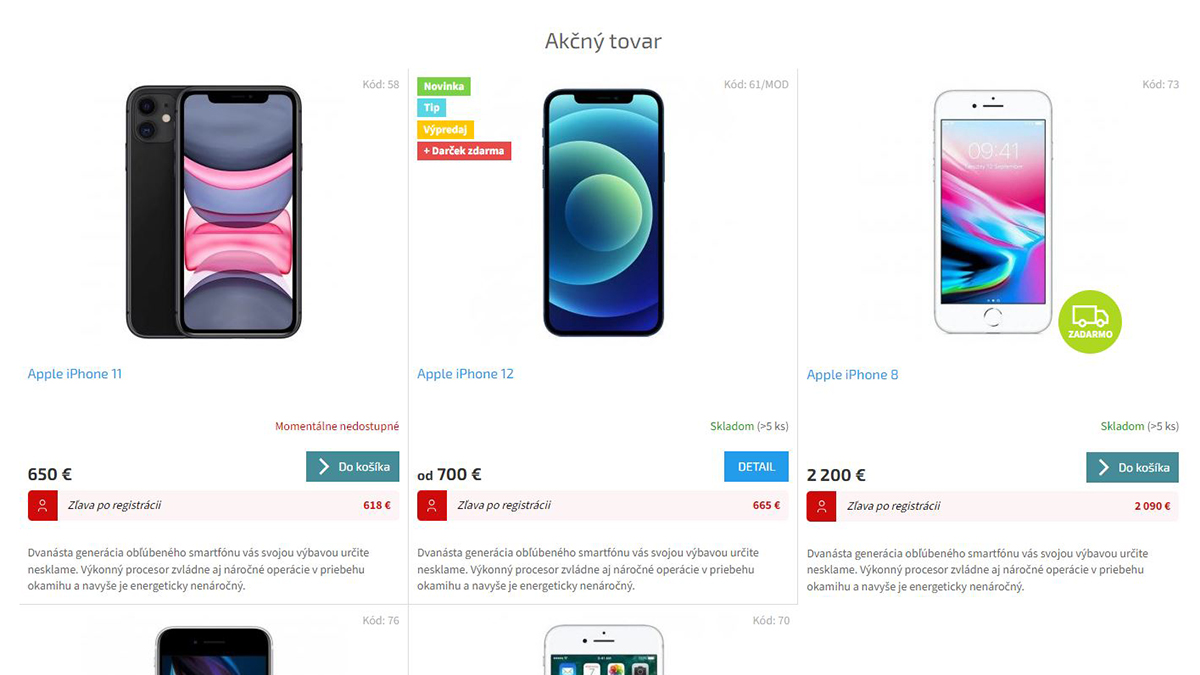Click the green ZADARMO free delivery truck badge
1200x675 pixels.
(x=1090, y=322)
